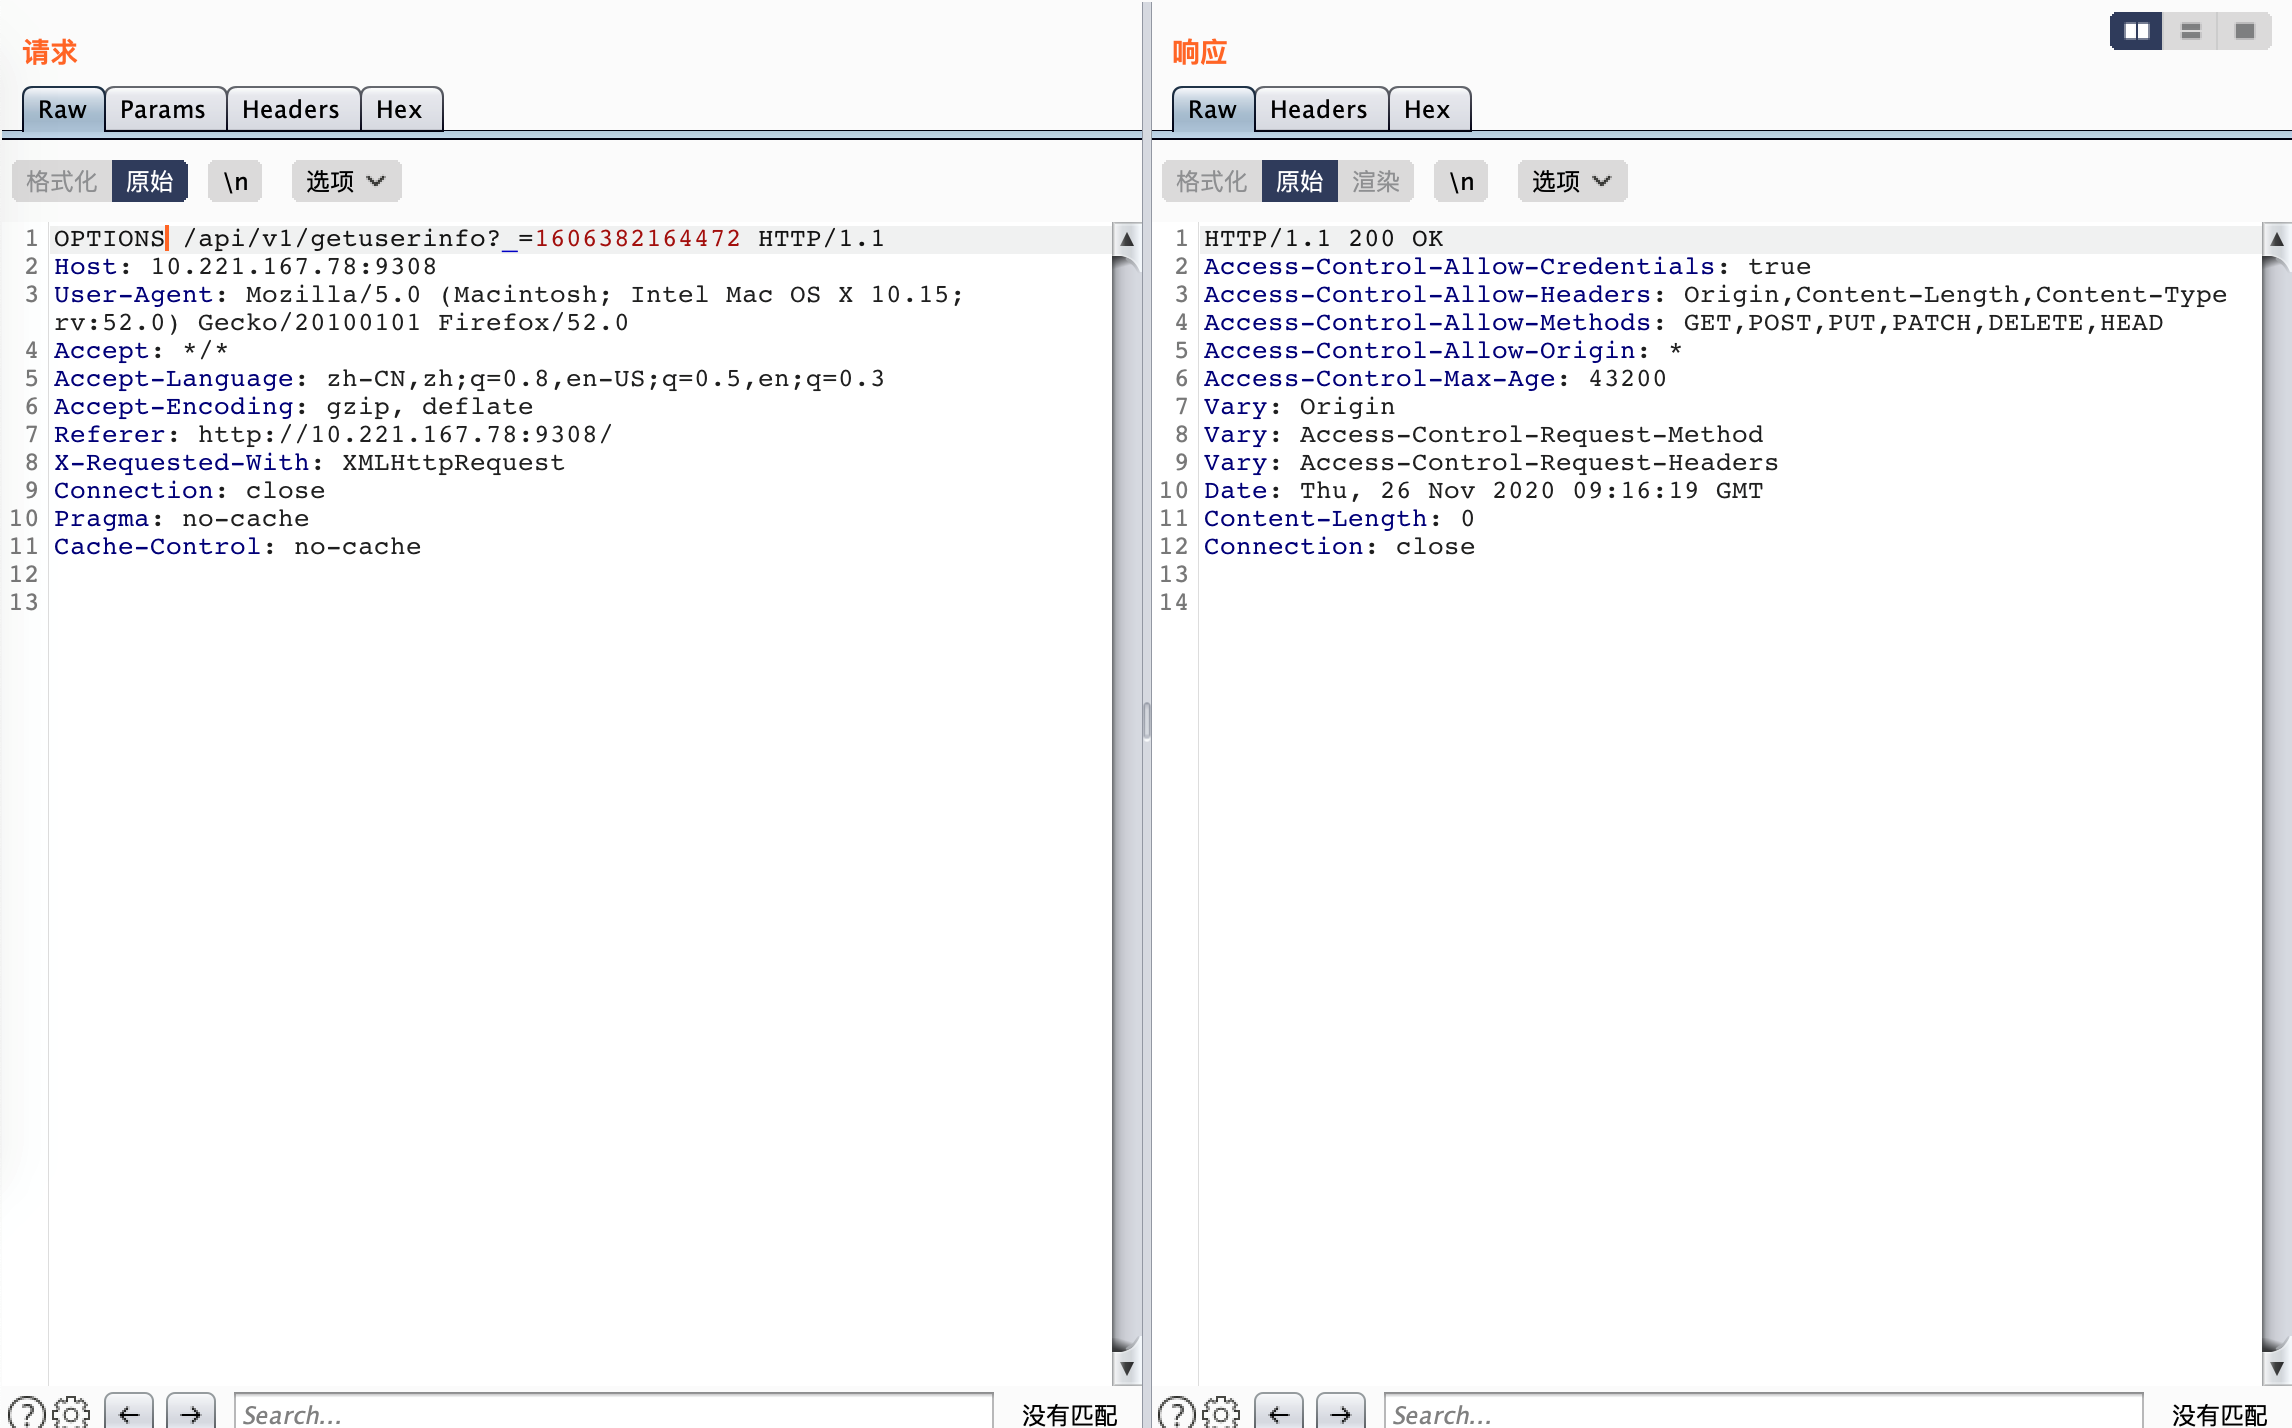
Task: Toggle request 原始 (raw) view
Action: pyautogui.click(x=150, y=181)
